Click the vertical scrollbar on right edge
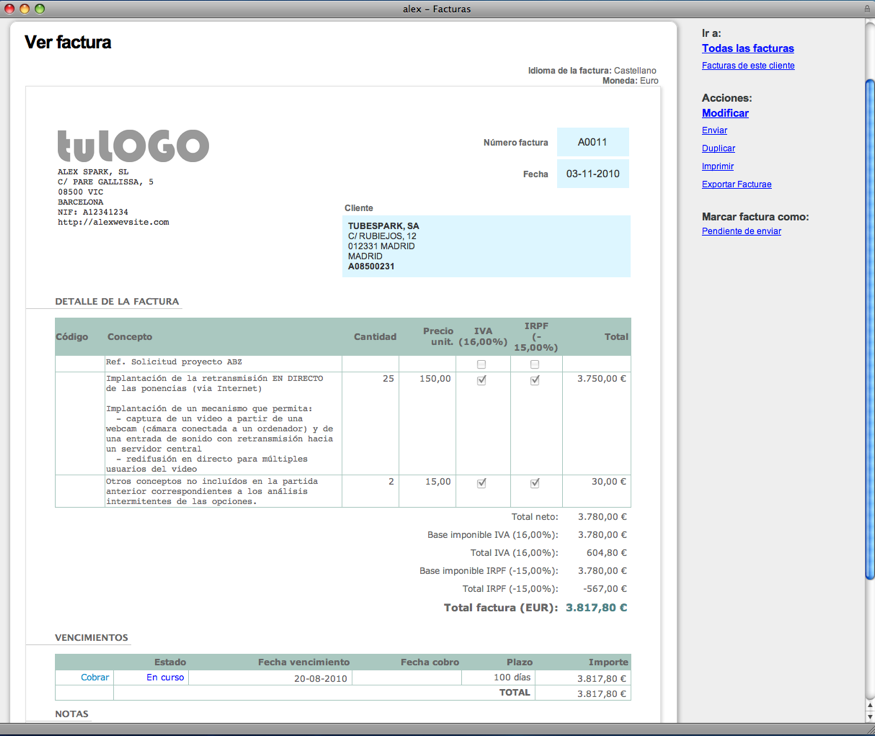 click(x=869, y=330)
